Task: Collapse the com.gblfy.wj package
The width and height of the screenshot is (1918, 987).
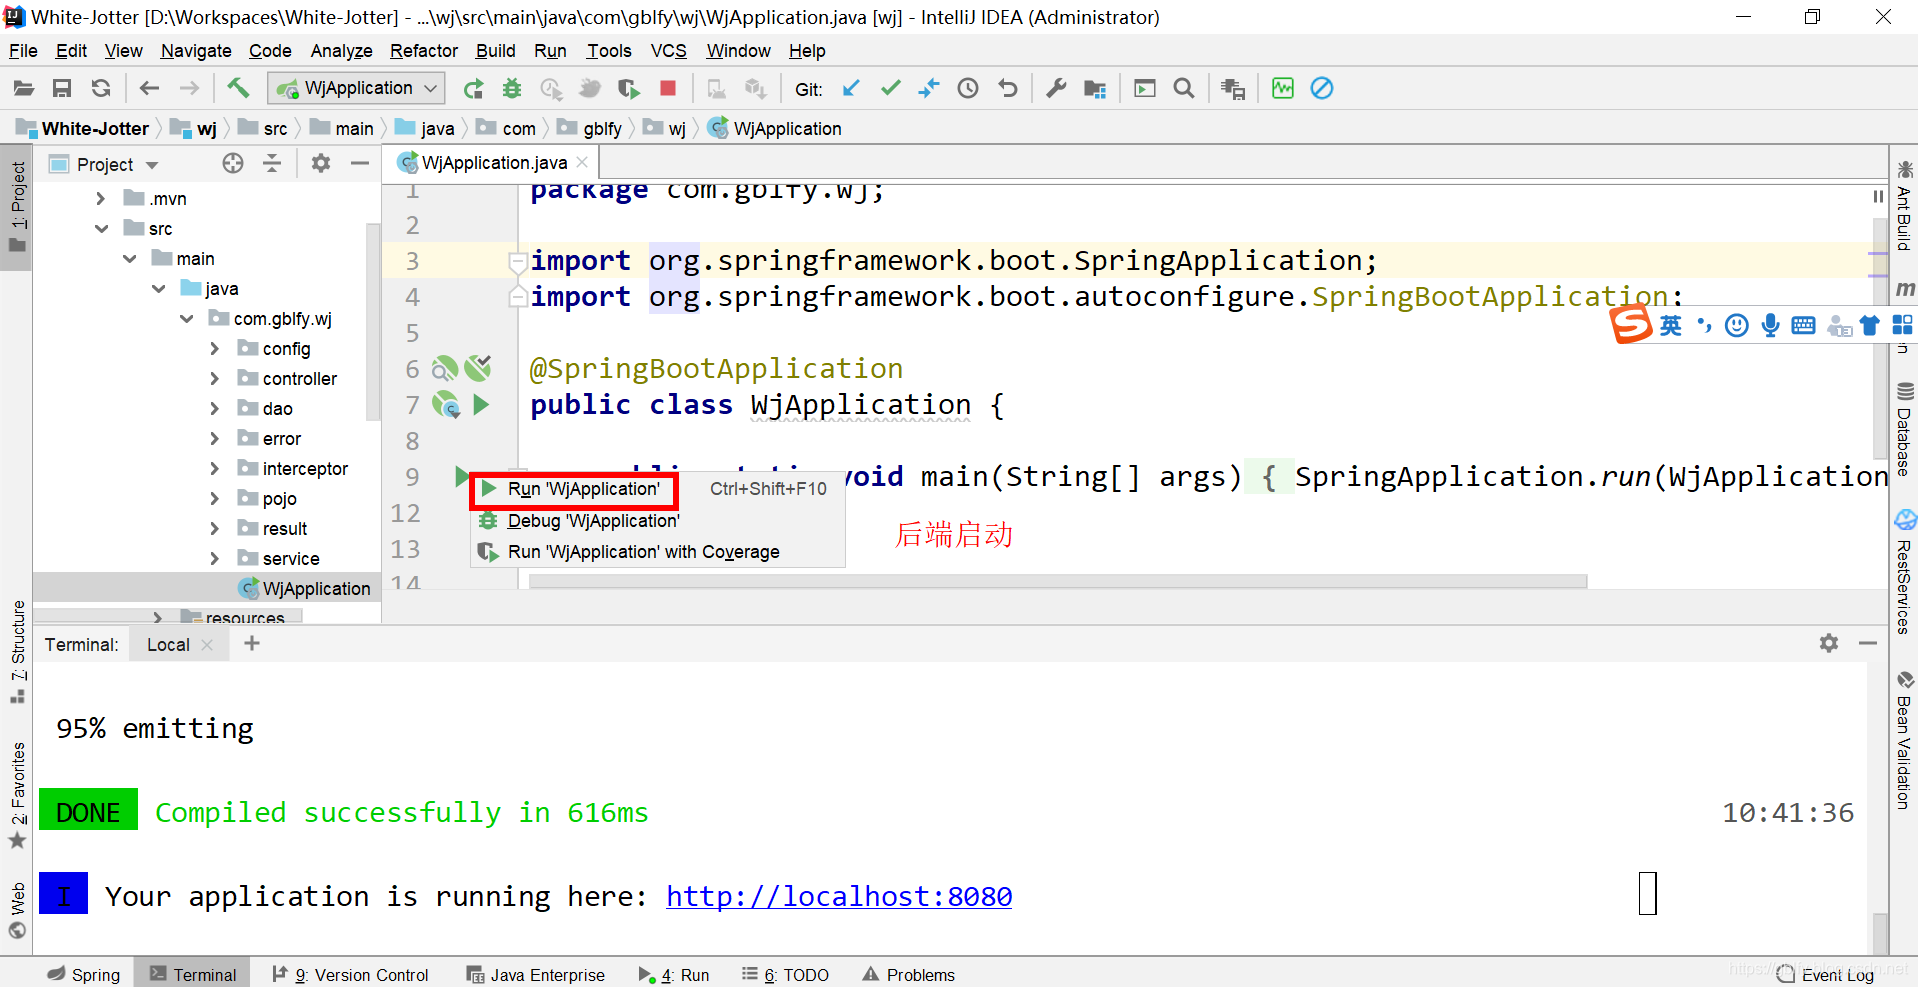Action: [x=186, y=319]
